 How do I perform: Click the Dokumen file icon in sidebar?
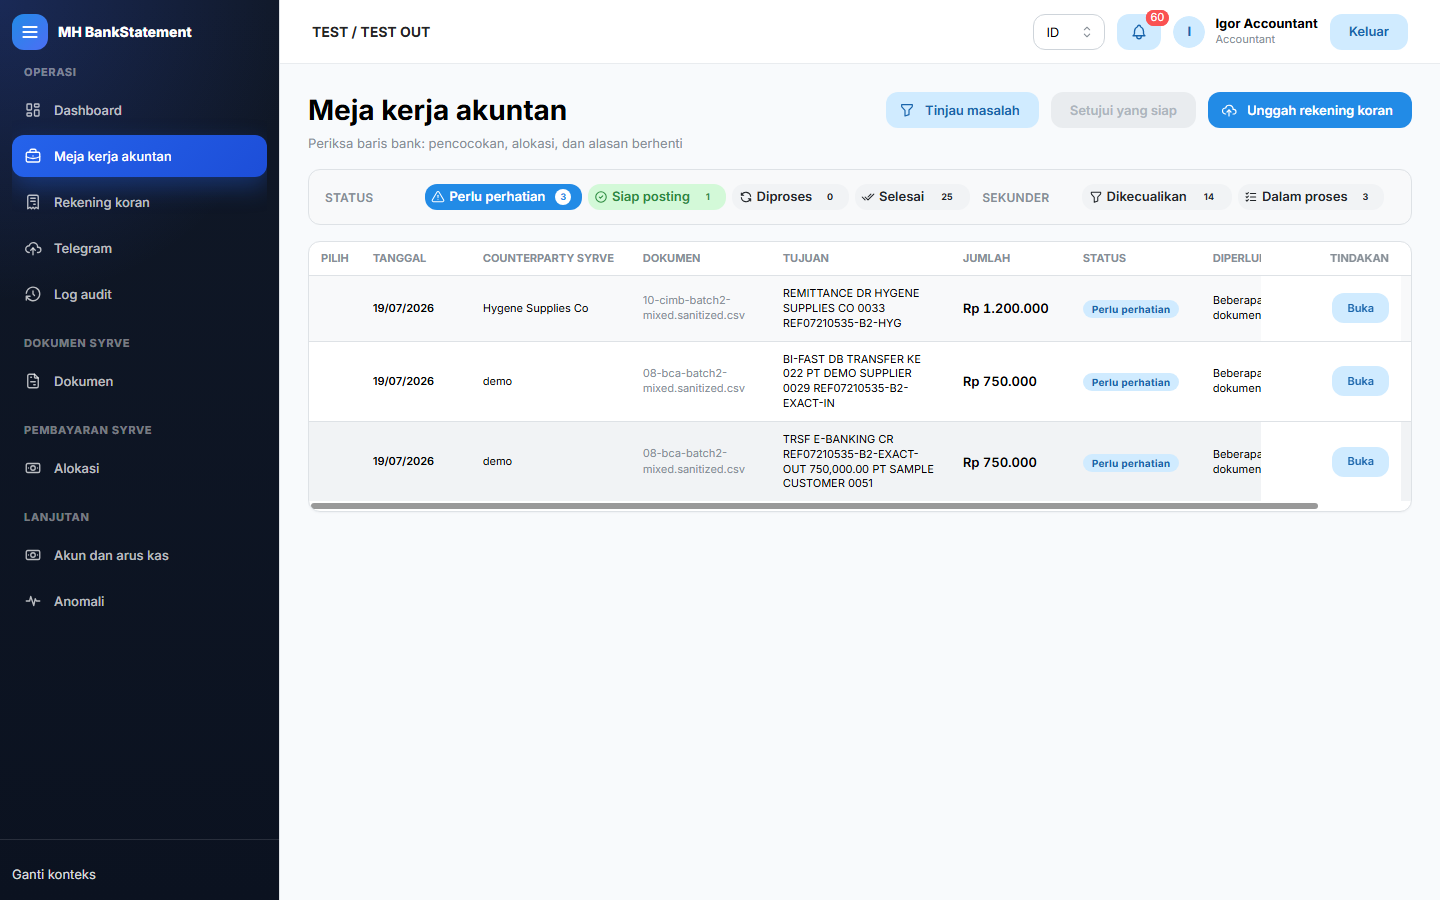(33, 381)
